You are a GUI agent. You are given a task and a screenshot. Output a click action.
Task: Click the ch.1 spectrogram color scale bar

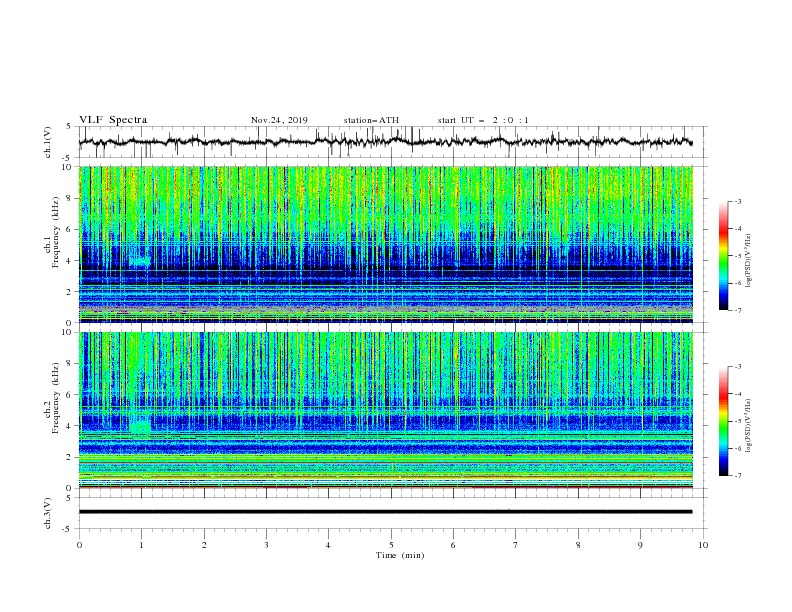coord(723,256)
